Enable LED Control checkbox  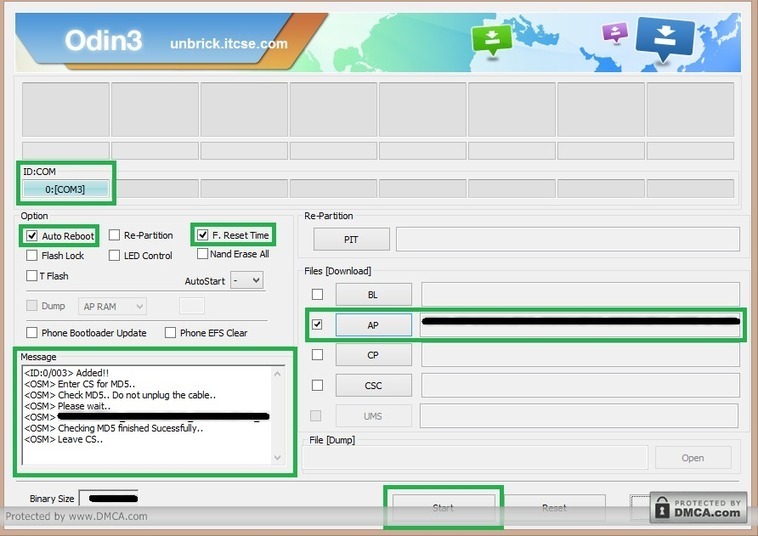115,255
